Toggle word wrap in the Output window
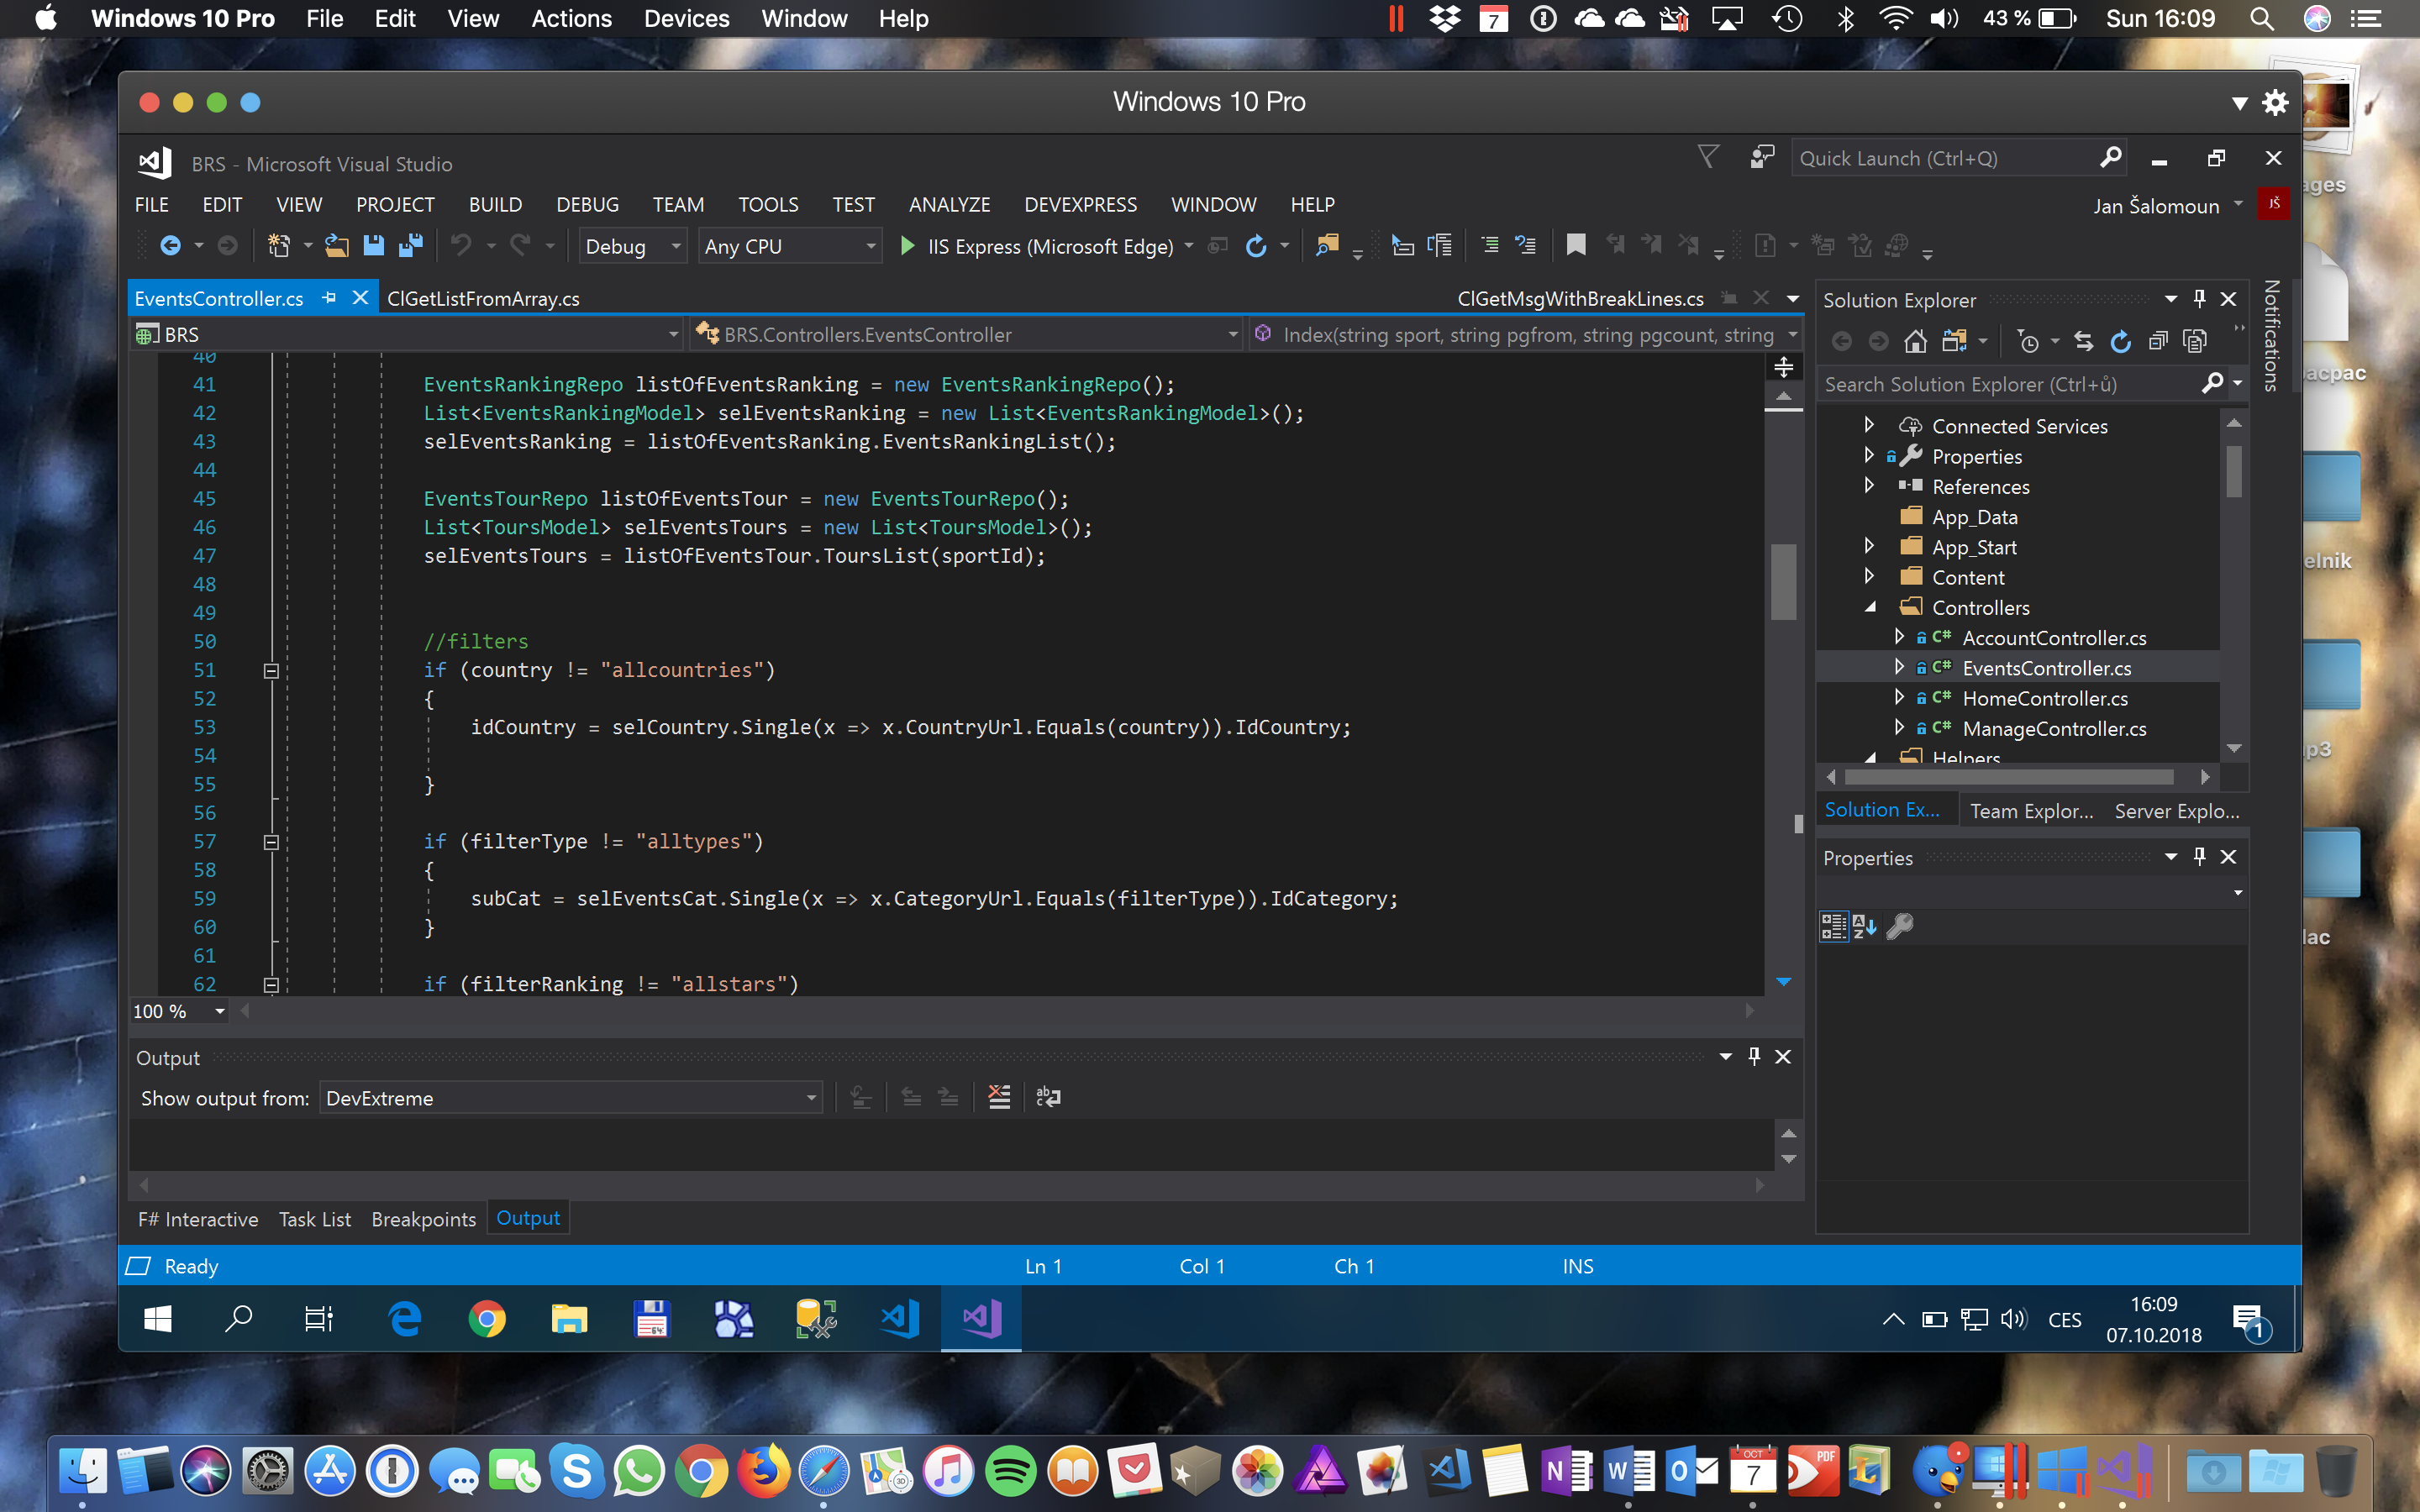The height and width of the screenshot is (1512, 2420). click(x=1048, y=1097)
